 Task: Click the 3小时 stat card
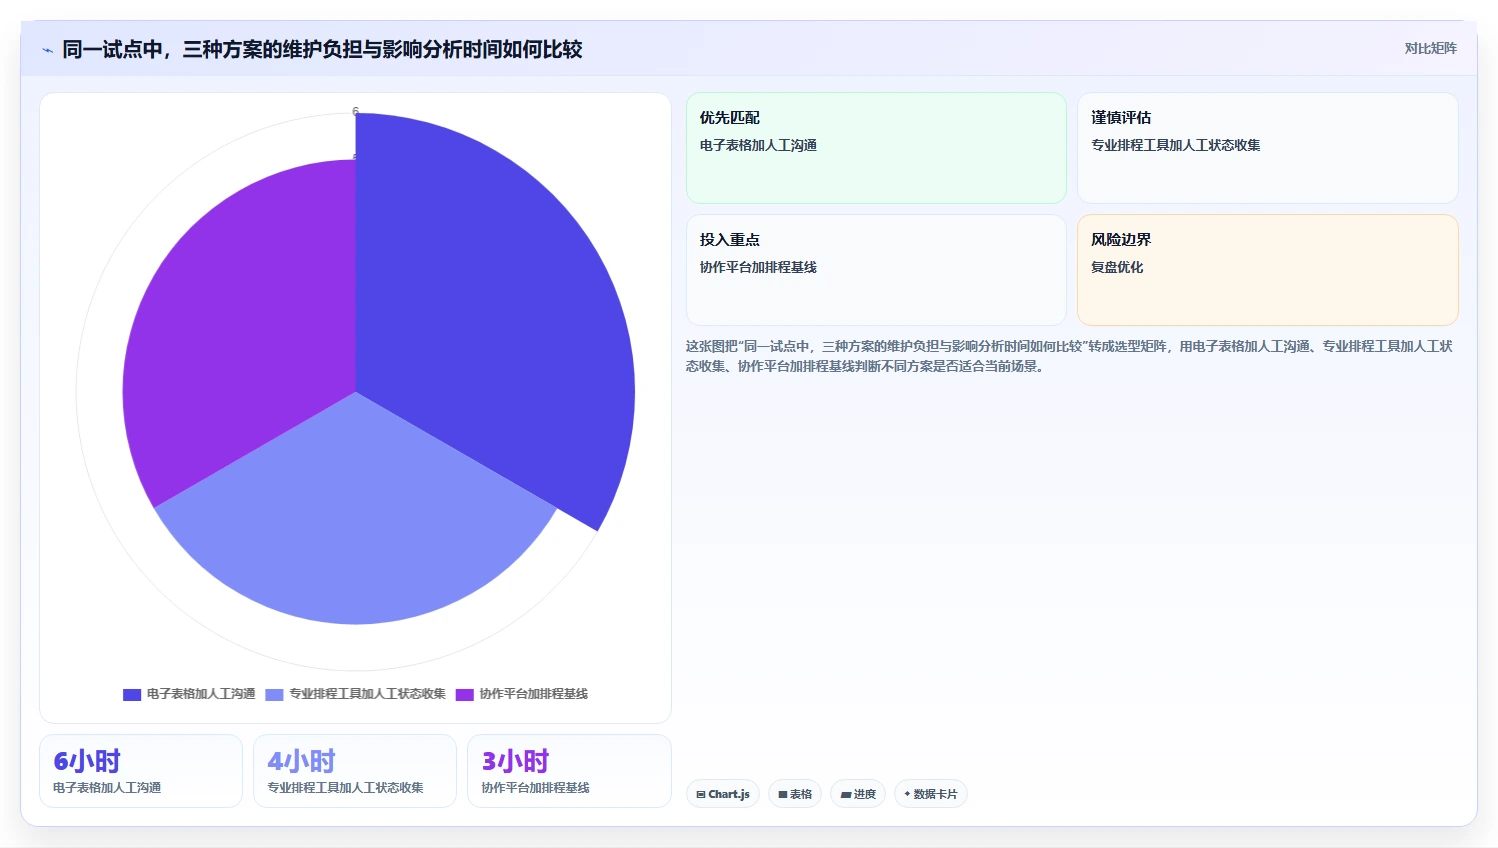569,771
